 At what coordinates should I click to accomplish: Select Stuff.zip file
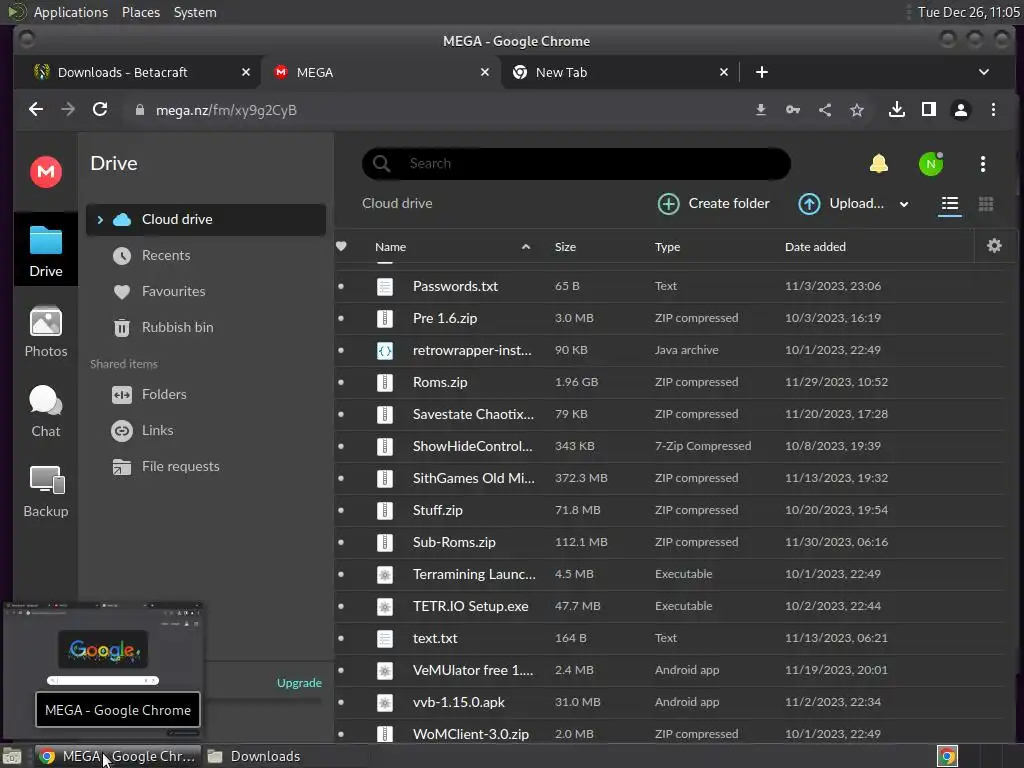point(669,510)
